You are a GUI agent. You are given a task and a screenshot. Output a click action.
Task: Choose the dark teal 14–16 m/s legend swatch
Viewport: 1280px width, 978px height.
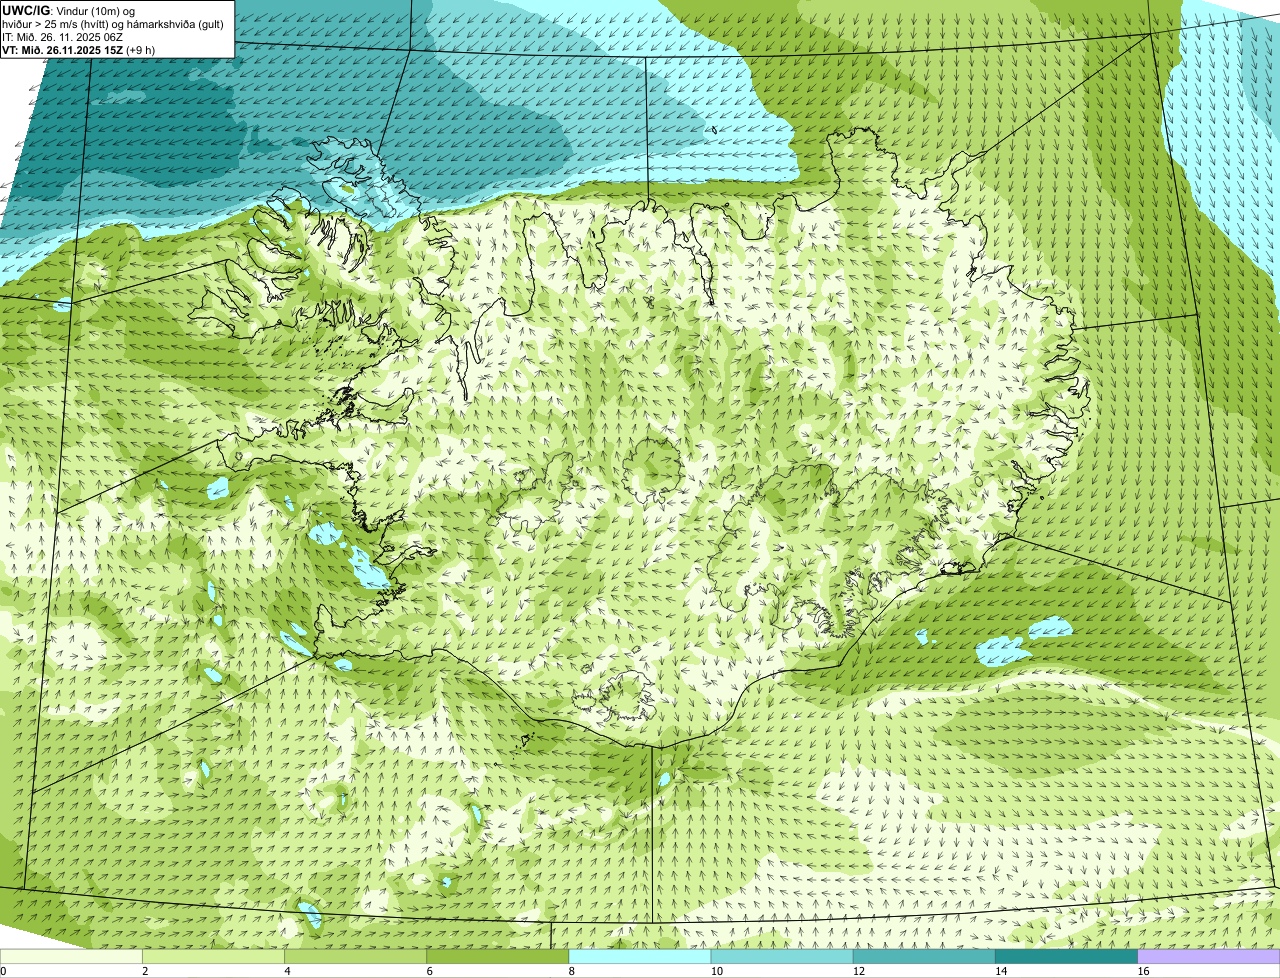click(1066, 957)
